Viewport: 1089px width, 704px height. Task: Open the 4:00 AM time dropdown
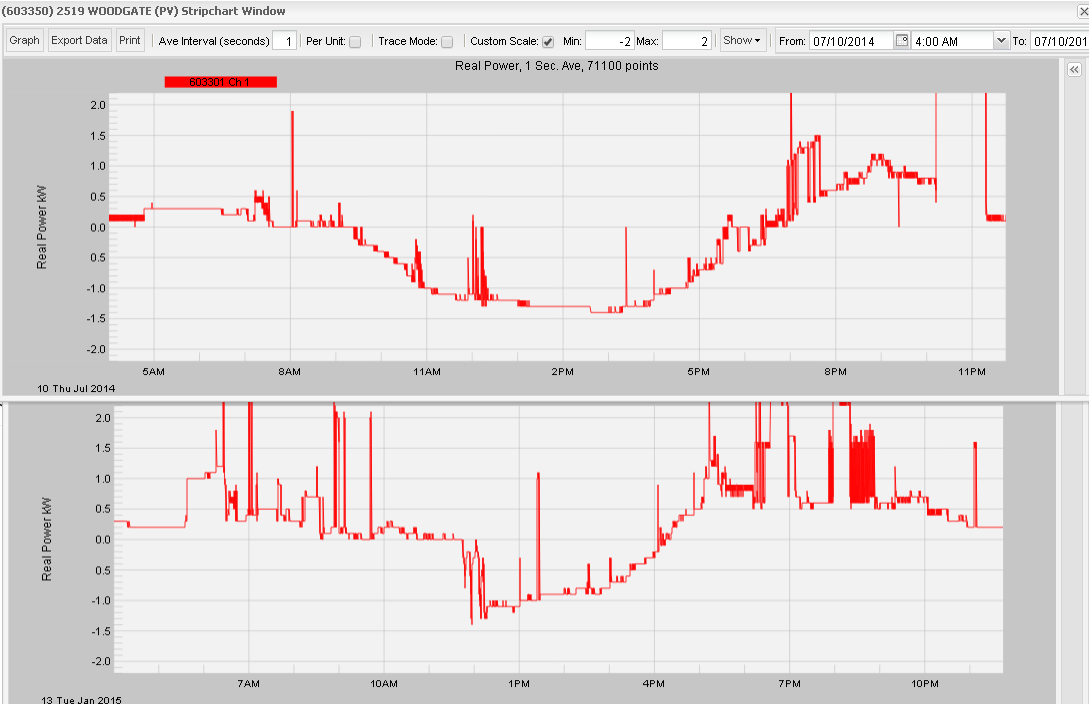click(950, 40)
